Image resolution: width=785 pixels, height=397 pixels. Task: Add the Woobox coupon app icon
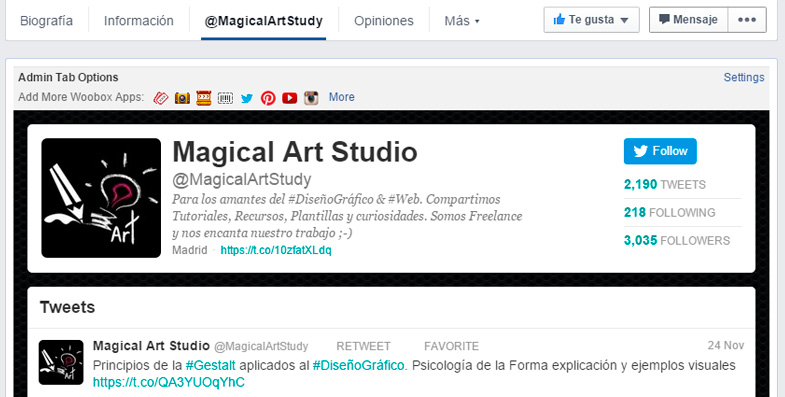[160, 98]
